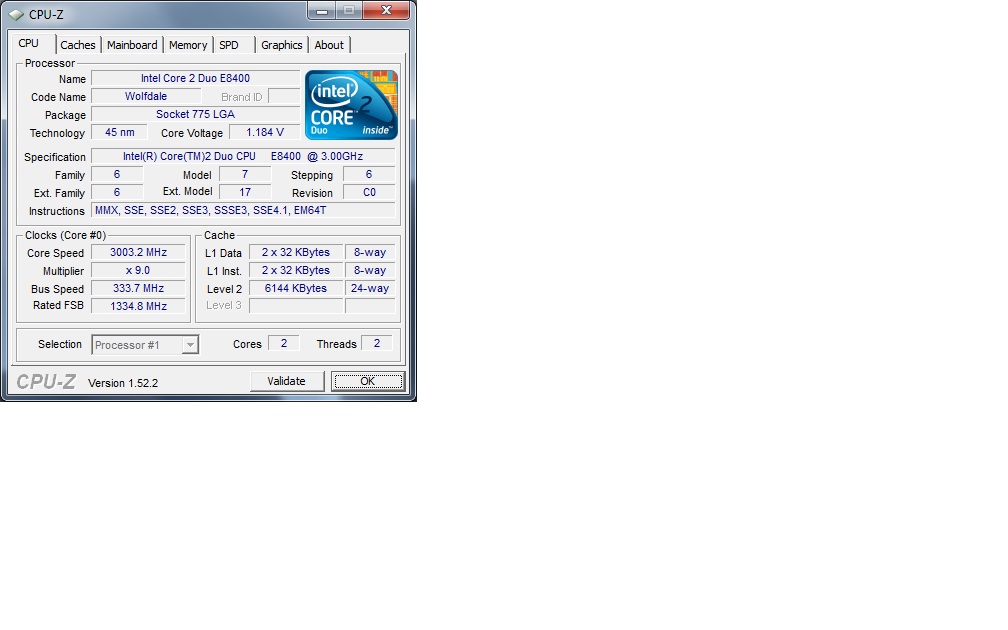Screen dimensions: 1008x630
Task: Click the Core Voltage value 1.184 V
Action: pos(265,132)
